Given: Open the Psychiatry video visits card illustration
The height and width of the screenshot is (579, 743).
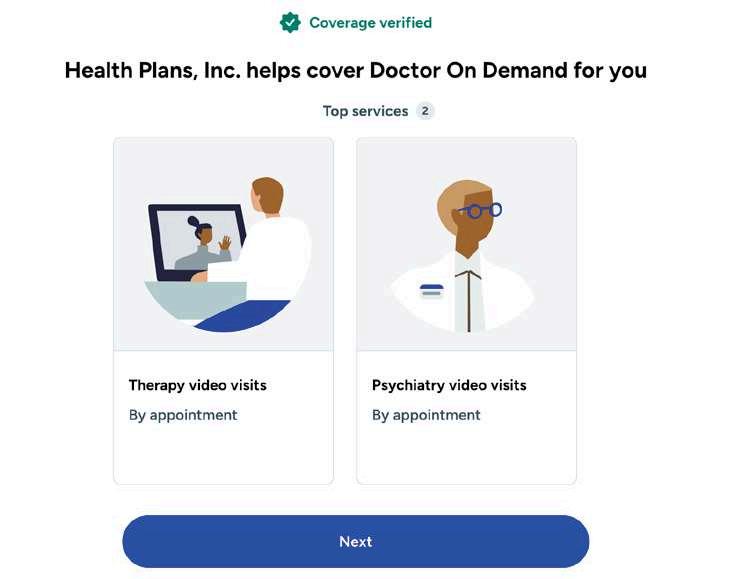Looking at the screenshot, I should [467, 244].
